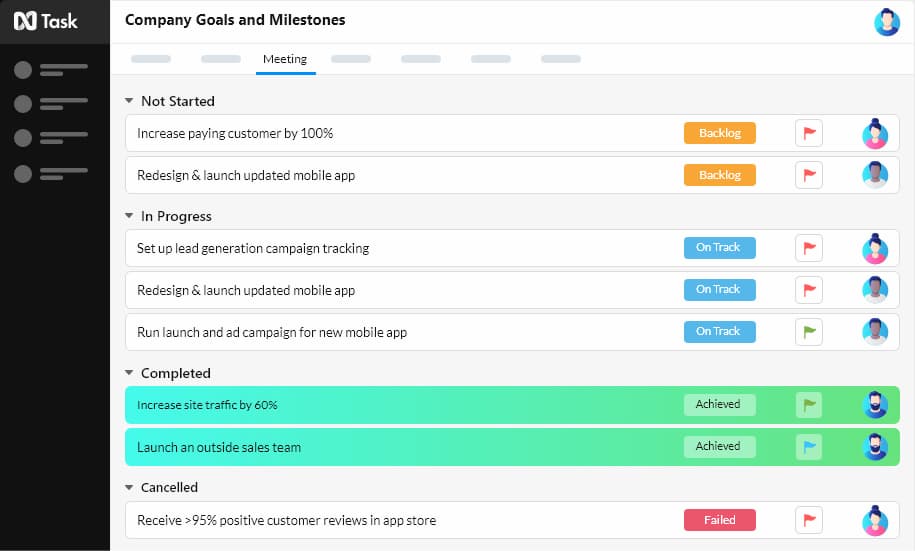The width and height of the screenshot is (915, 551).
Task: Click the Failed status badge
Action: coord(719,520)
